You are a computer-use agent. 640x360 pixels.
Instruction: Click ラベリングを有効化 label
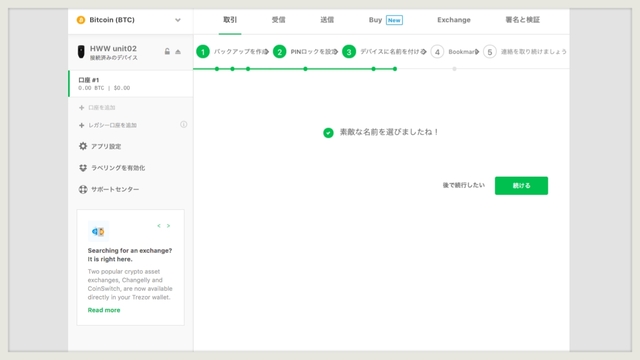click(x=118, y=168)
